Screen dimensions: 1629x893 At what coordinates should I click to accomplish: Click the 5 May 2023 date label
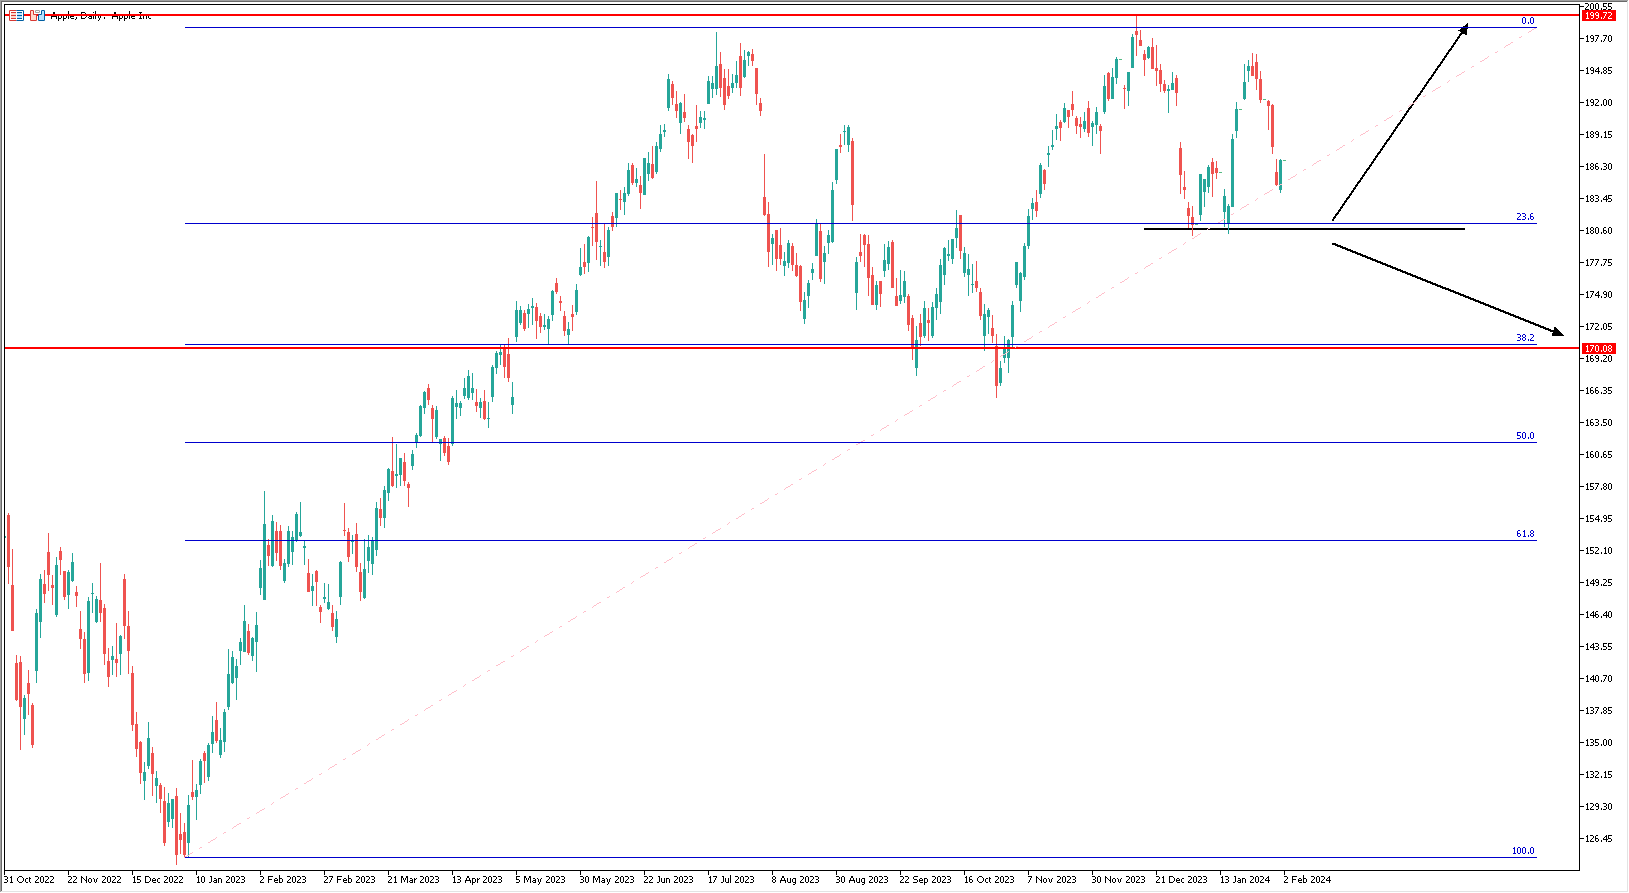540,880
